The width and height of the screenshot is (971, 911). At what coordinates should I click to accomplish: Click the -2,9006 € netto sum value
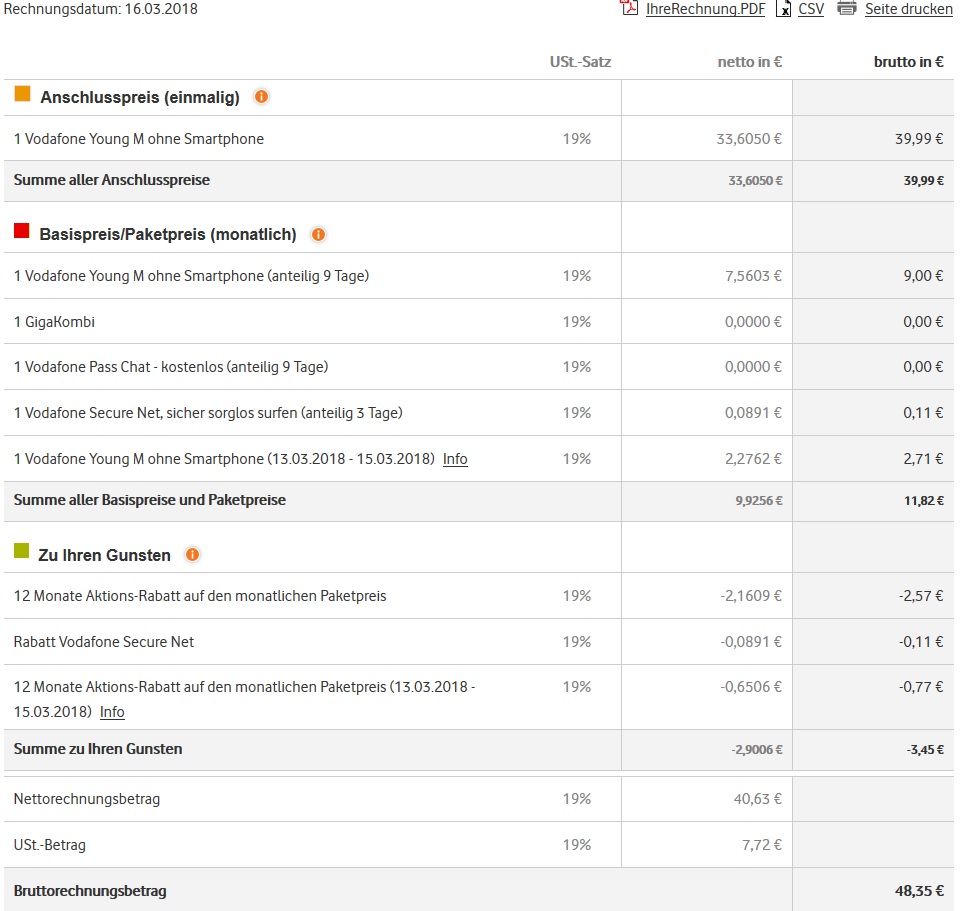[757, 750]
